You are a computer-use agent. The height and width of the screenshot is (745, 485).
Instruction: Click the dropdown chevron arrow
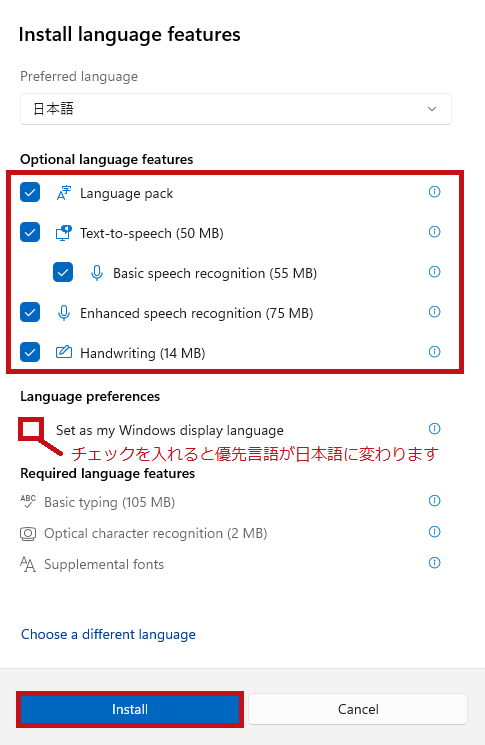click(432, 109)
